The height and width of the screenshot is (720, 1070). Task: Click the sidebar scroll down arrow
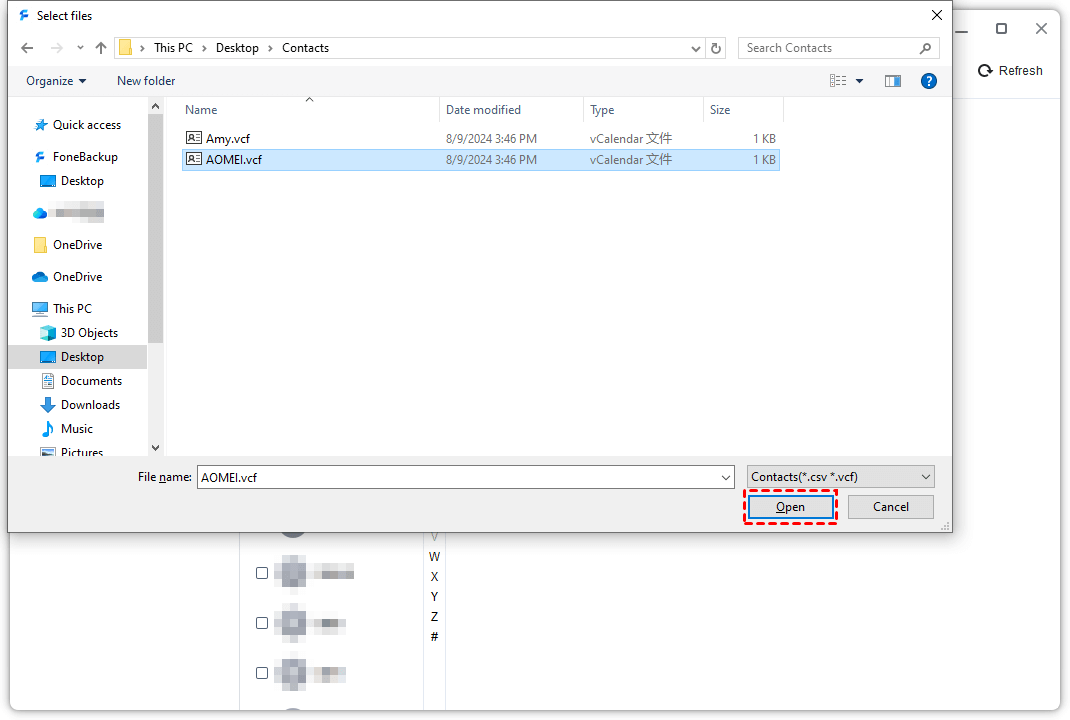coord(156,448)
